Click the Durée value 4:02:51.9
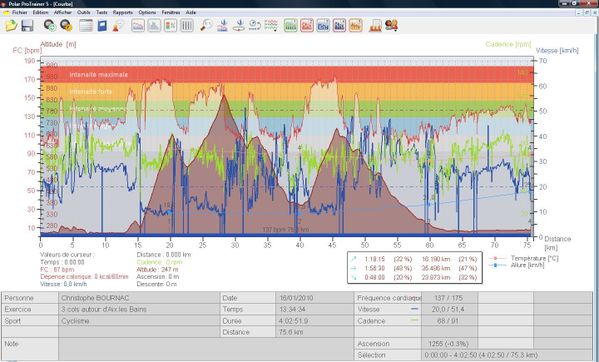Screen dimensions: 599x362 click(293, 321)
